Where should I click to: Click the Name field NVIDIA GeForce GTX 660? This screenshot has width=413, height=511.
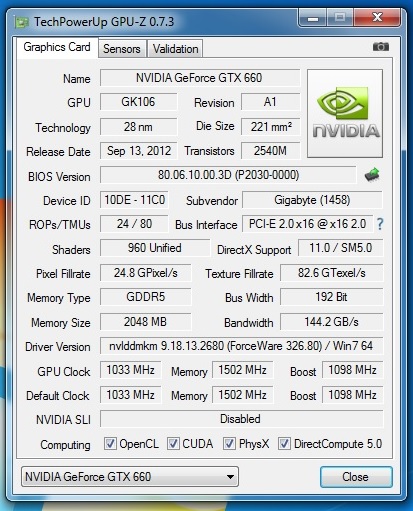199,78
